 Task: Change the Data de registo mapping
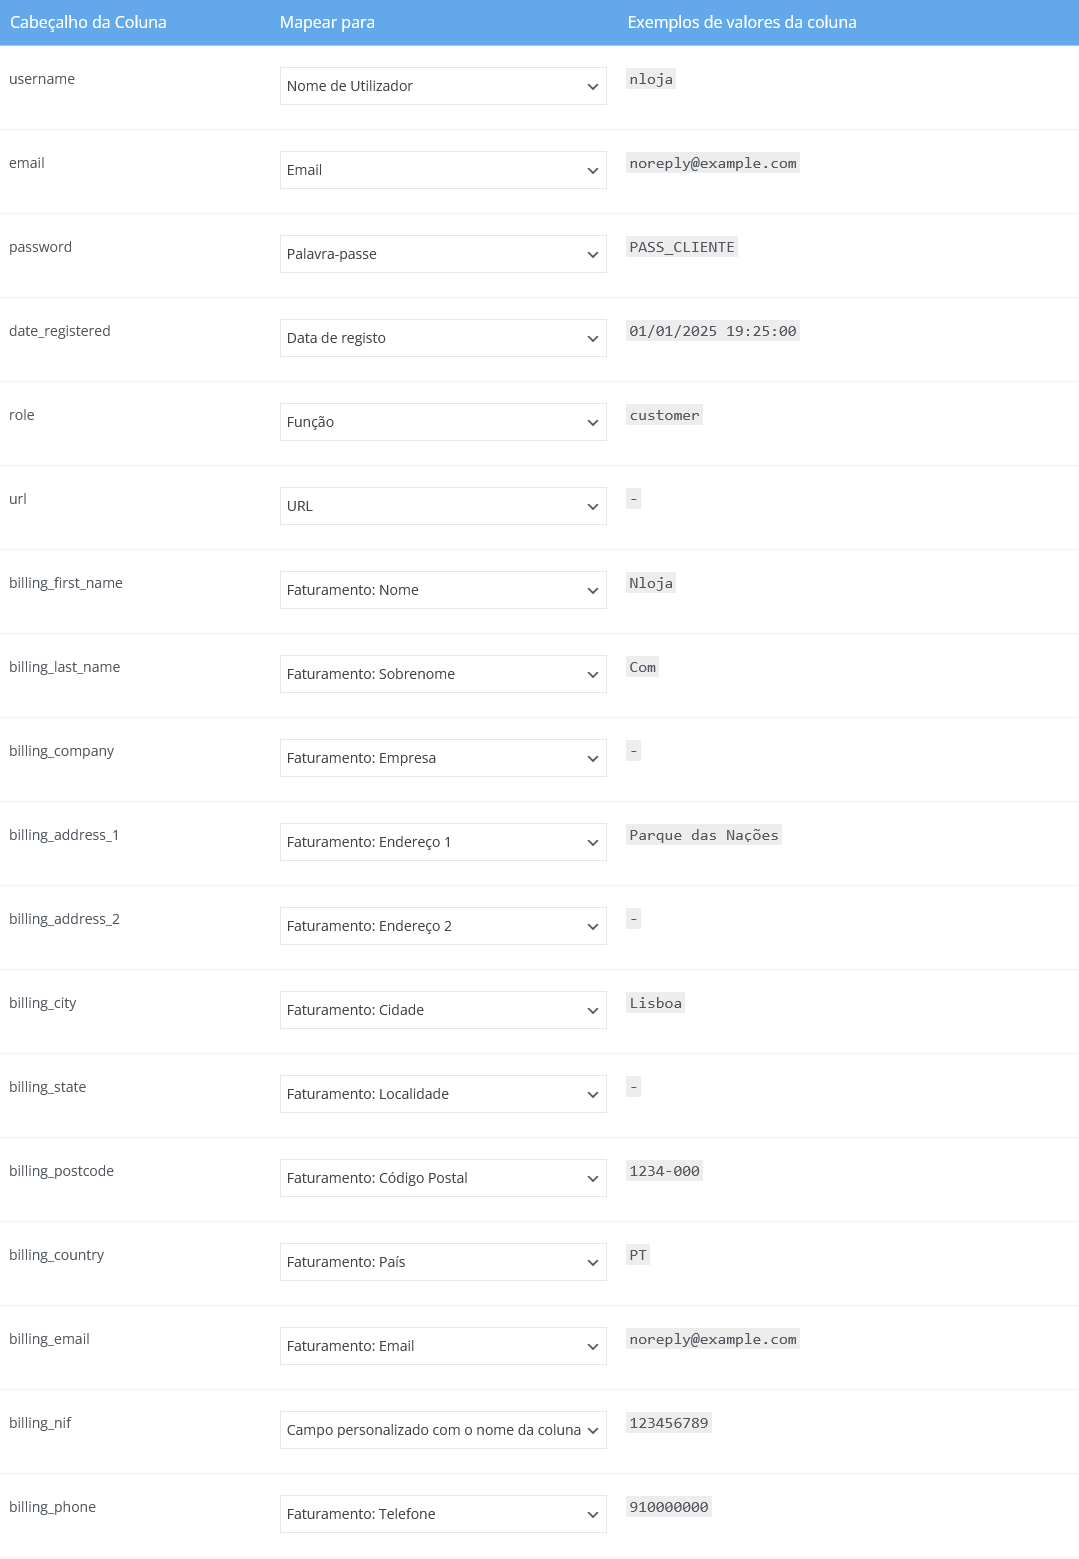click(x=443, y=338)
